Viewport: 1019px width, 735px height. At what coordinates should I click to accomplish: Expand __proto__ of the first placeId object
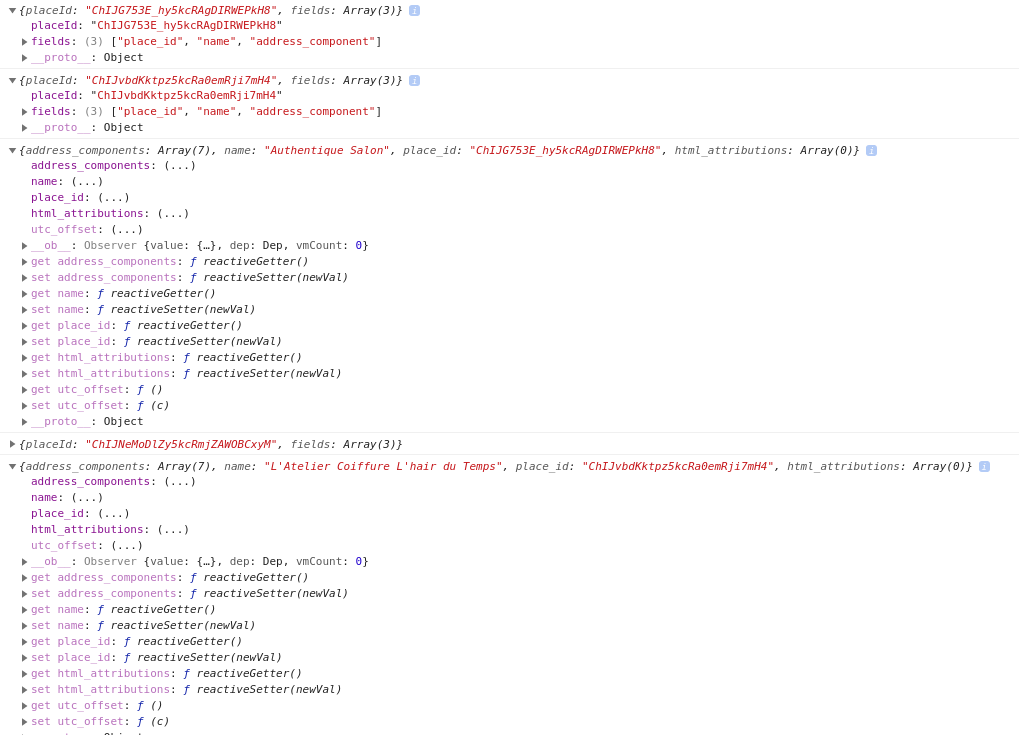pyautogui.click(x=24, y=57)
